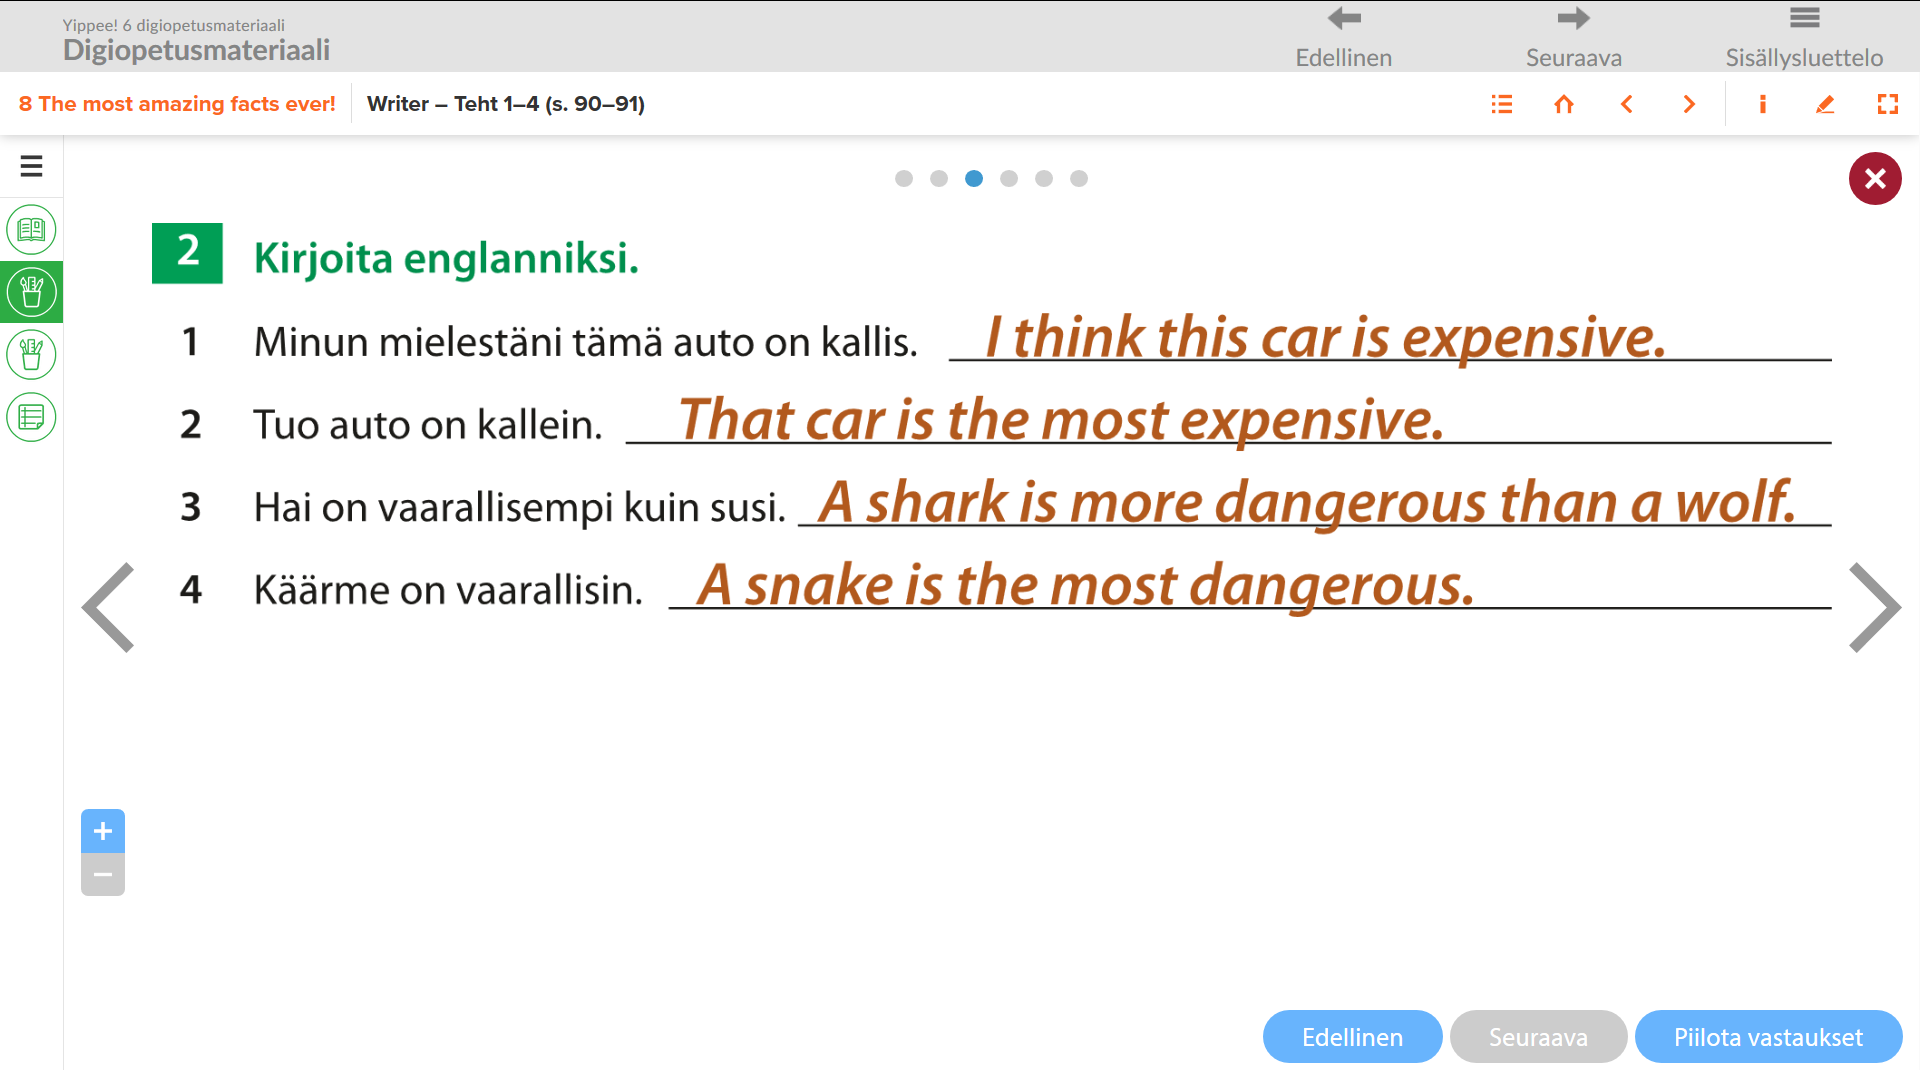The image size is (1920, 1080).
Task: Open the list sheet sidebar icon
Action: (x=31, y=417)
